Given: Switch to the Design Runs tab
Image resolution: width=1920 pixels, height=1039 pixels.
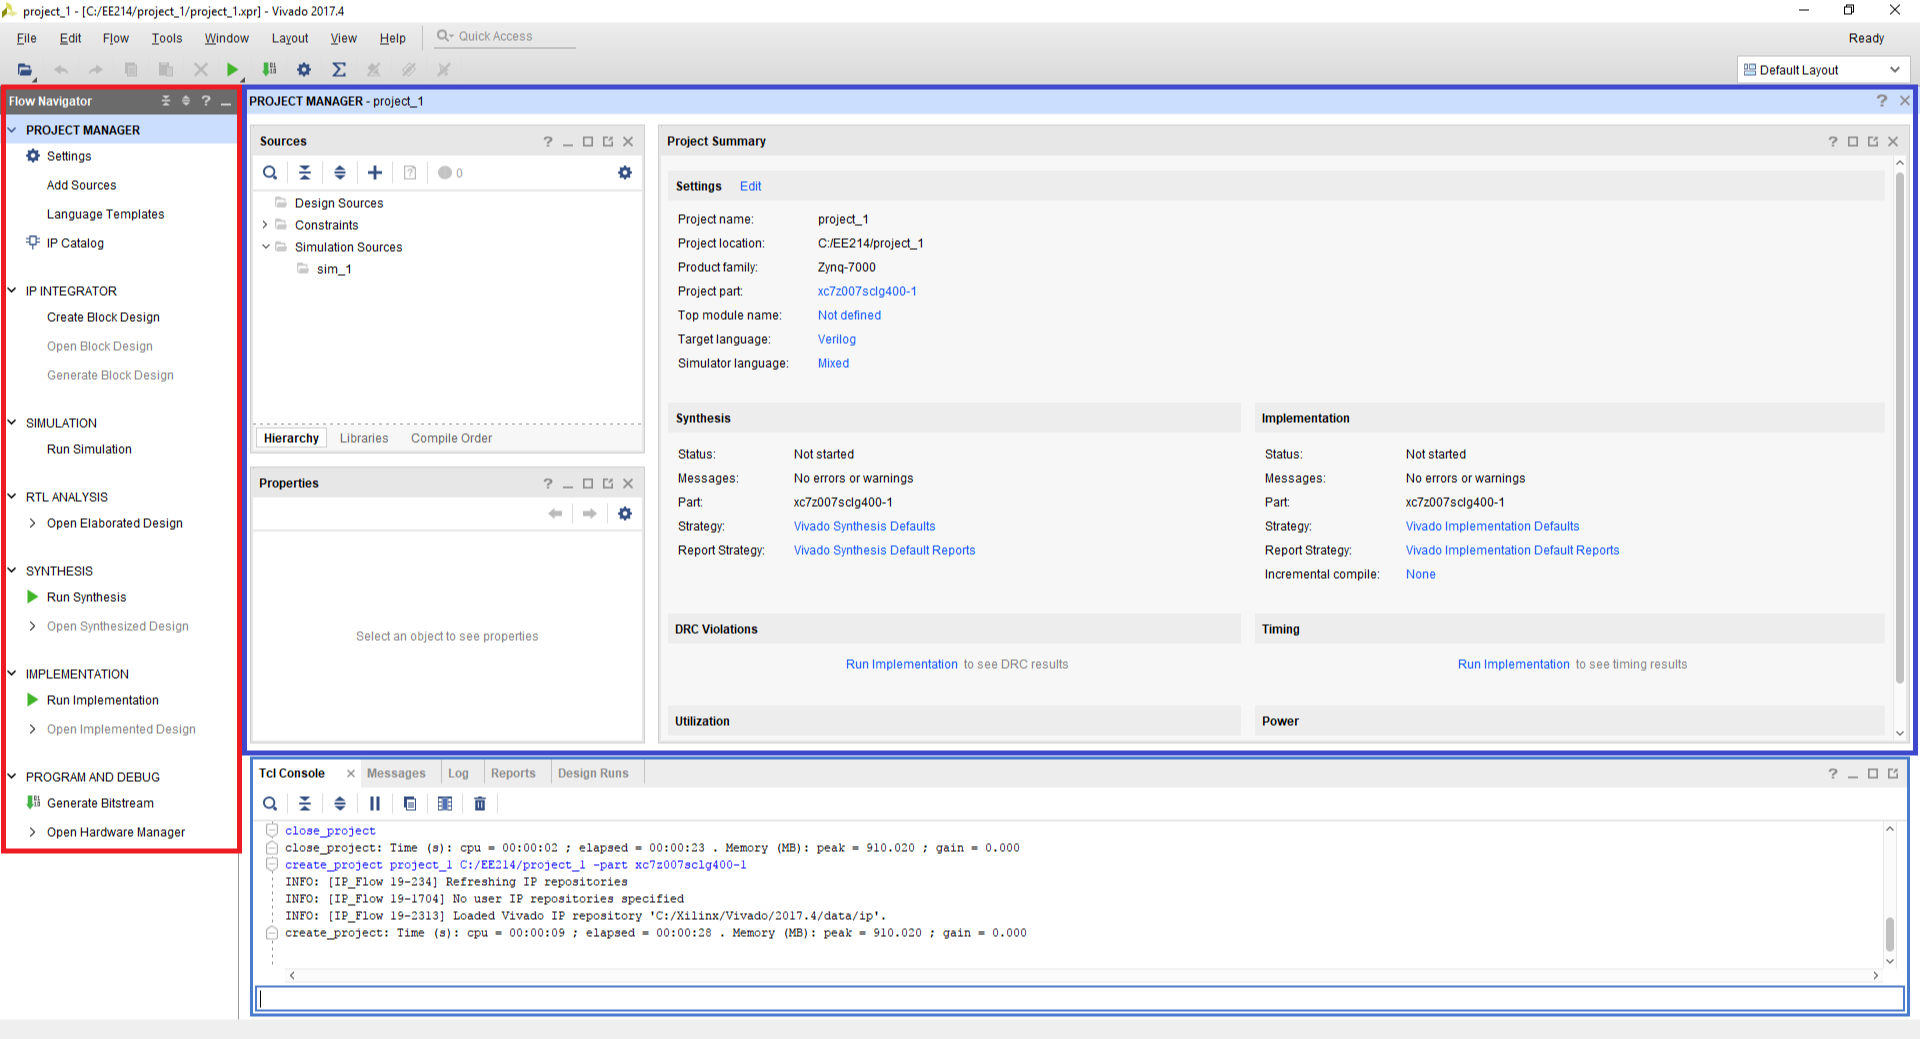Looking at the screenshot, I should [593, 773].
